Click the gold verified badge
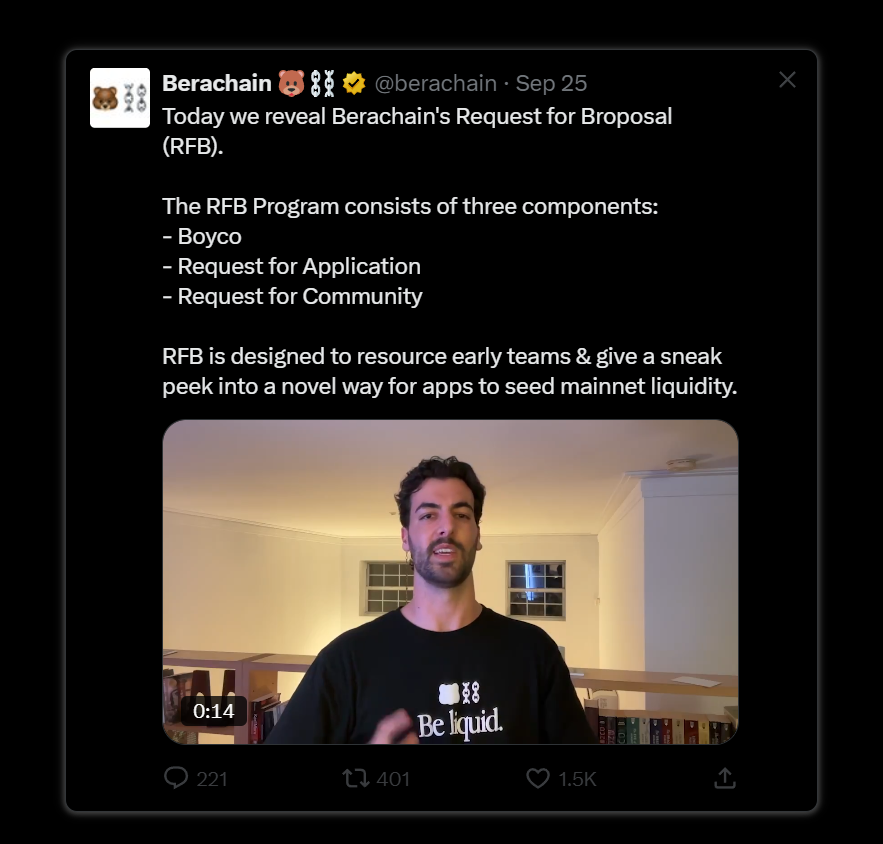This screenshot has width=883, height=844. click(x=354, y=83)
